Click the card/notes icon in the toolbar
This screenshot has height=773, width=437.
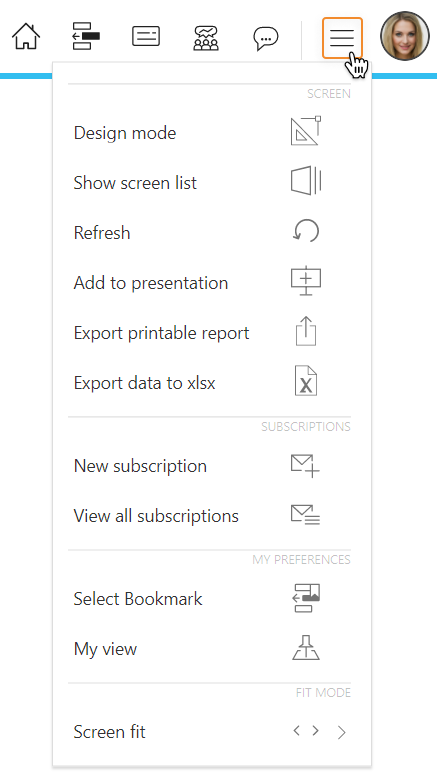click(146, 36)
